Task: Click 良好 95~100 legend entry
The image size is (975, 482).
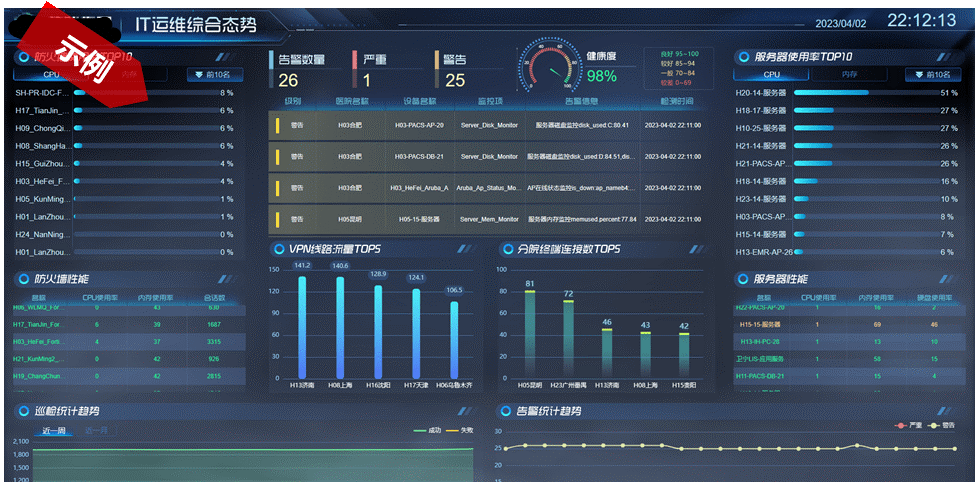Action: [679, 54]
